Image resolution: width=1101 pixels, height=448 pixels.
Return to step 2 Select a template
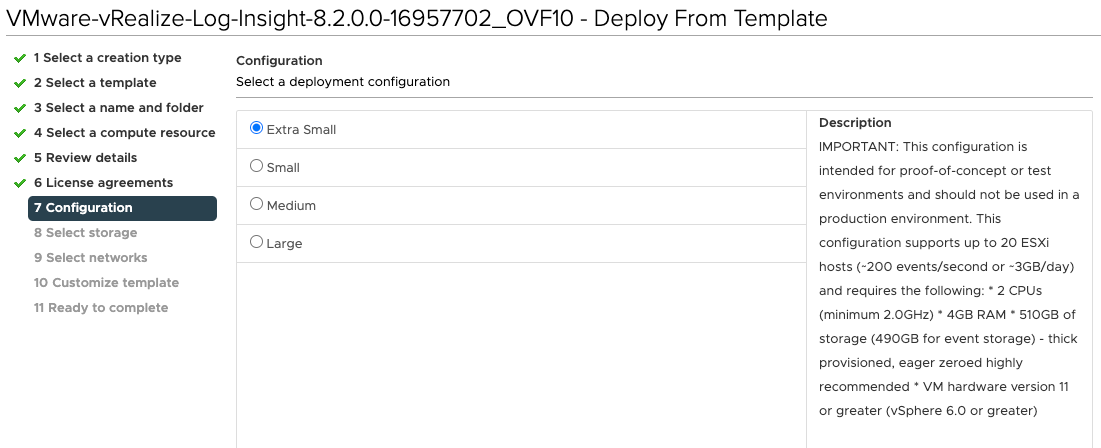click(95, 83)
